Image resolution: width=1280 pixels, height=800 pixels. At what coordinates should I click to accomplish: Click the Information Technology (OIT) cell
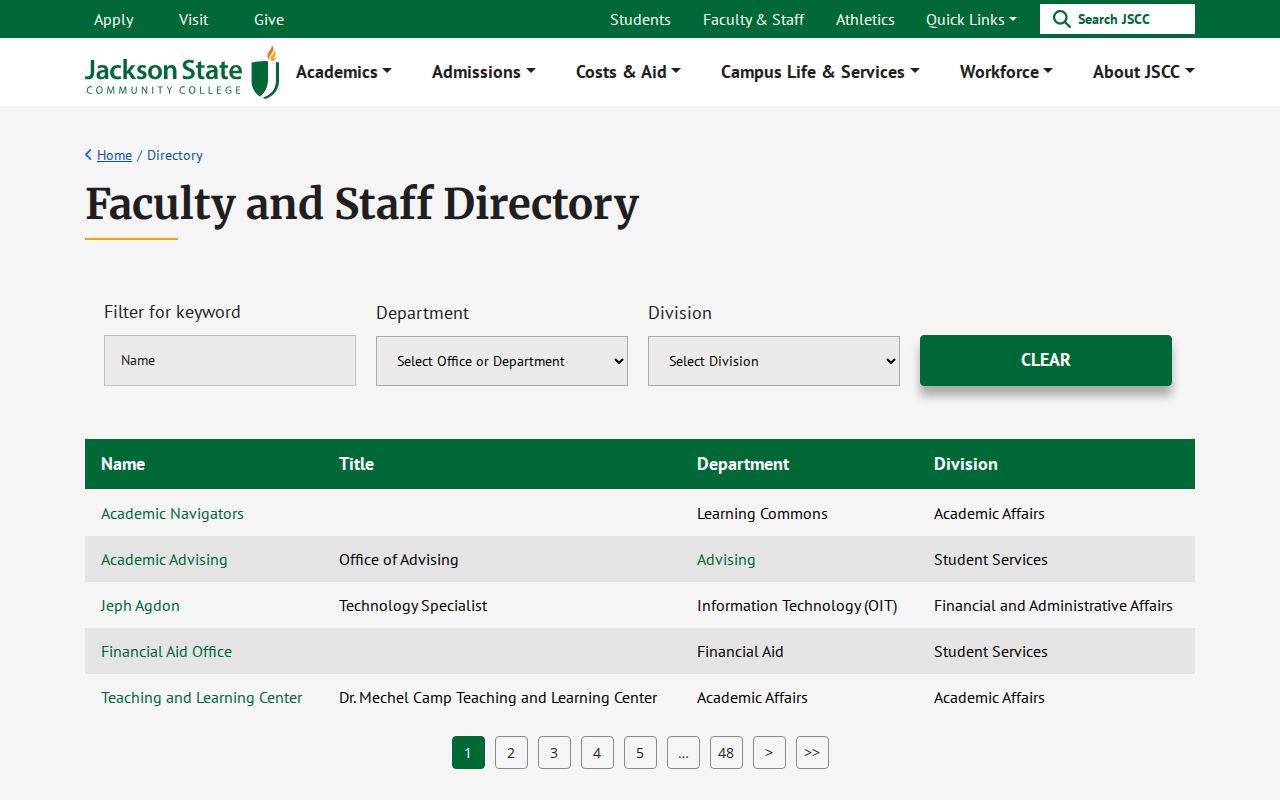[797, 605]
